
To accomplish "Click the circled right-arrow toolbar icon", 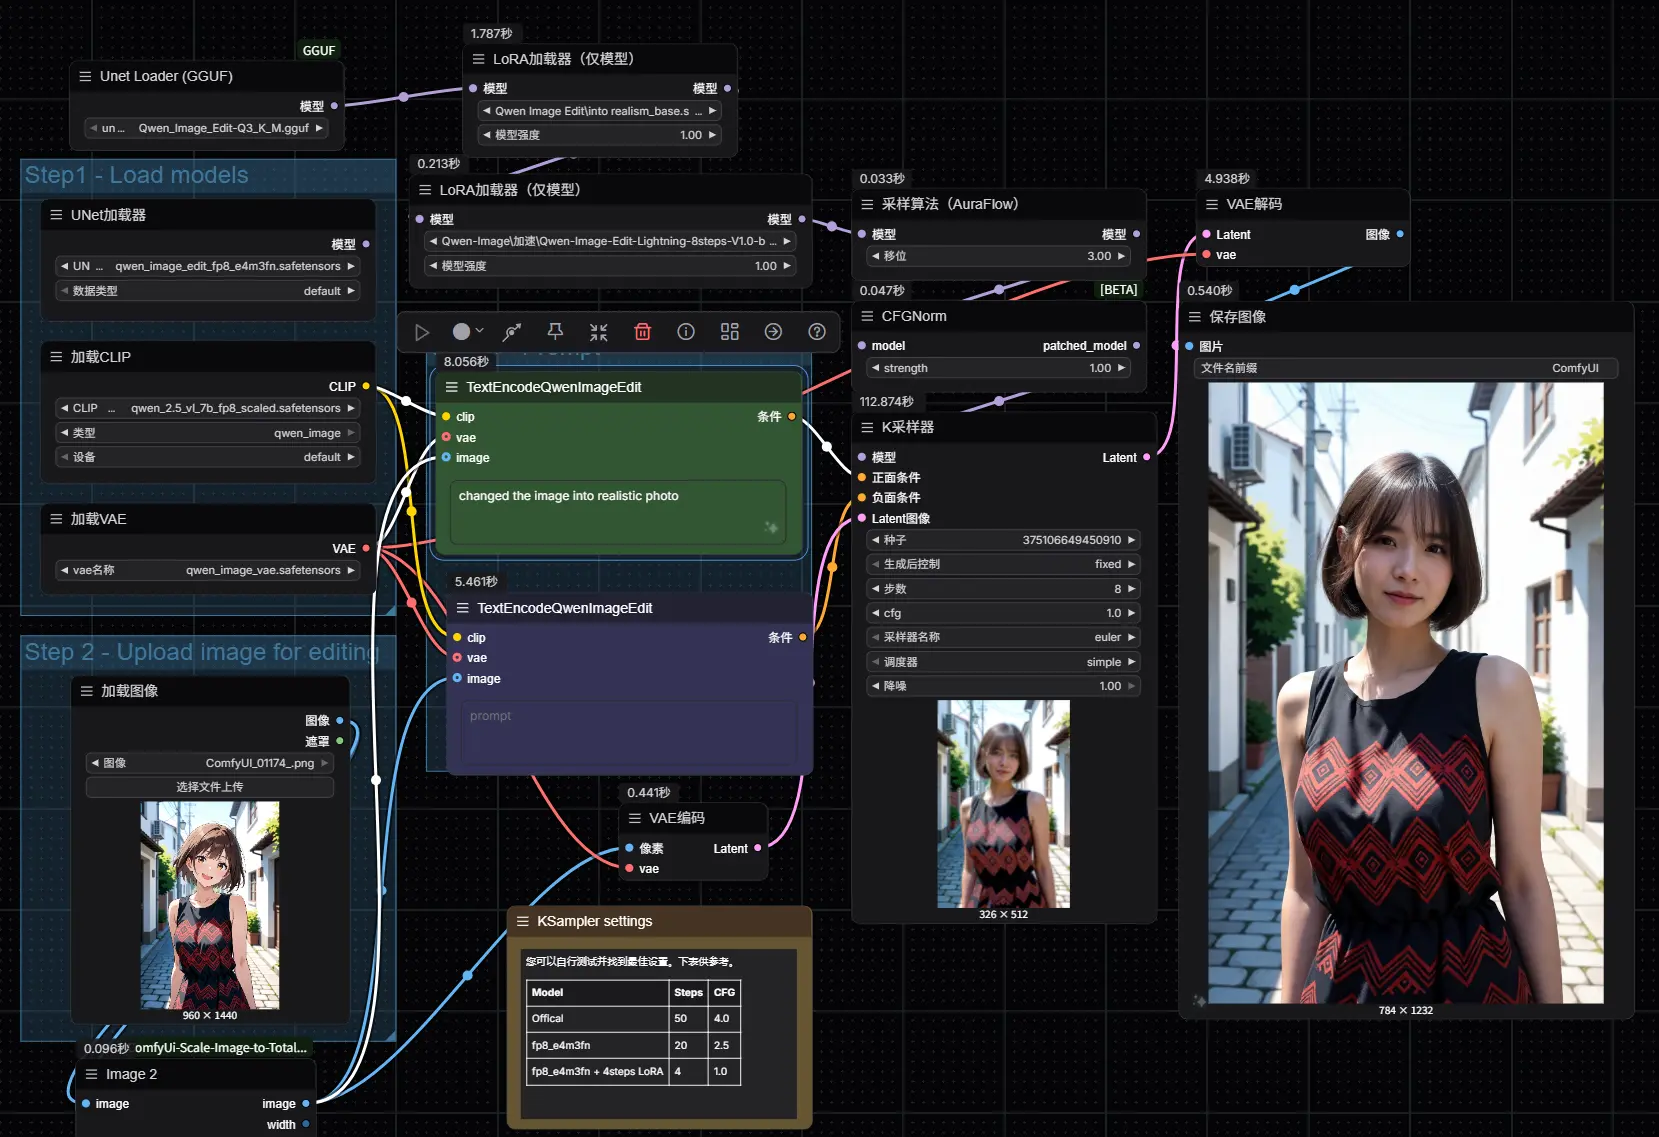I will tap(773, 332).
